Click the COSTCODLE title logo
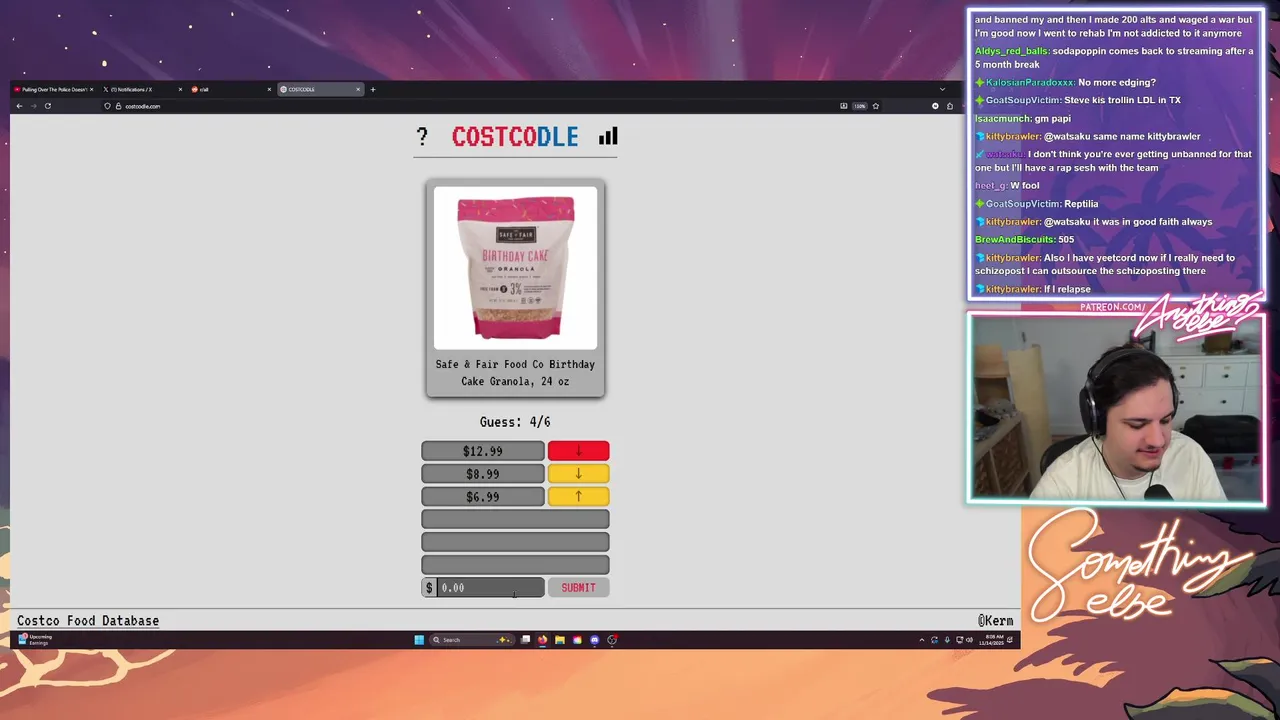The height and width of the screenshot is (720, 1280). click(515, 137)
